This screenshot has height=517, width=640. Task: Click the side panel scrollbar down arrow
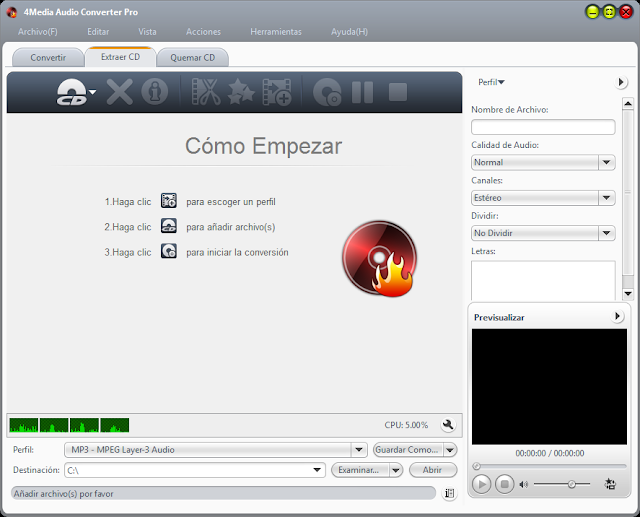[628, 293]
